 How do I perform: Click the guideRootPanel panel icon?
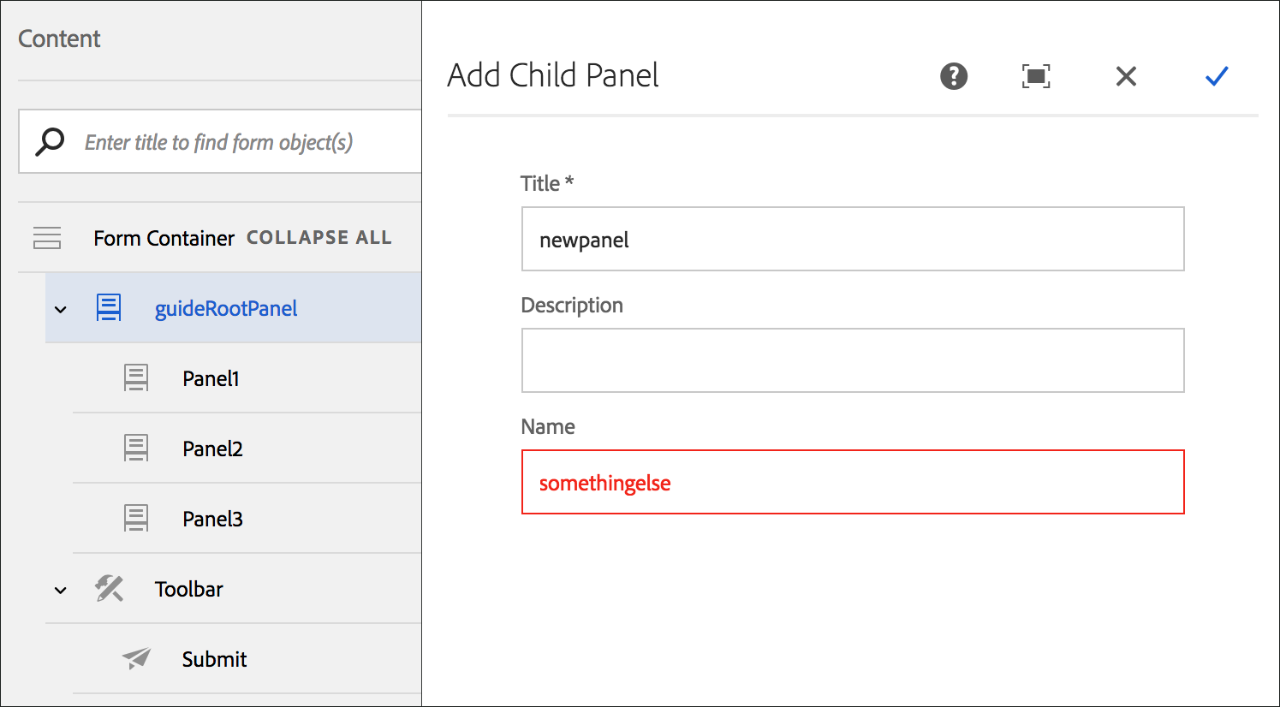point(108,308)
